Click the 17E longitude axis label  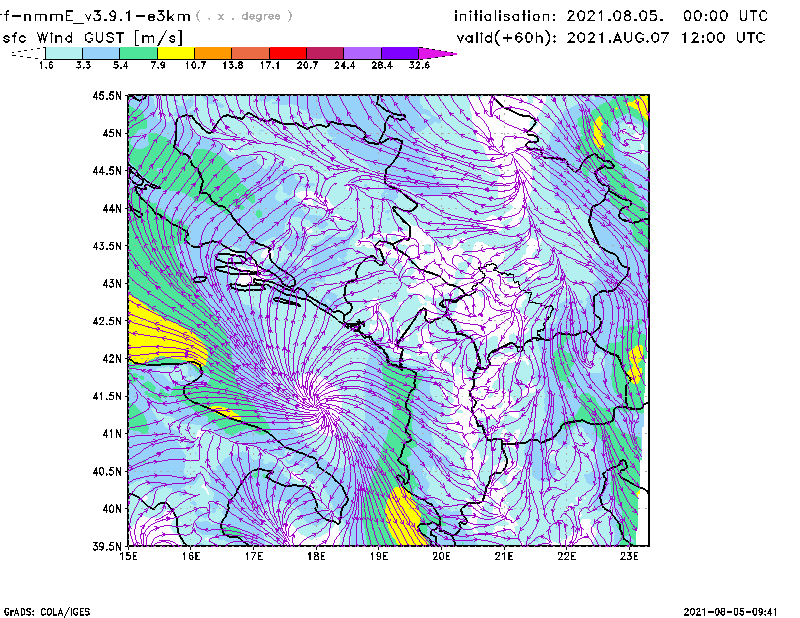254,556
